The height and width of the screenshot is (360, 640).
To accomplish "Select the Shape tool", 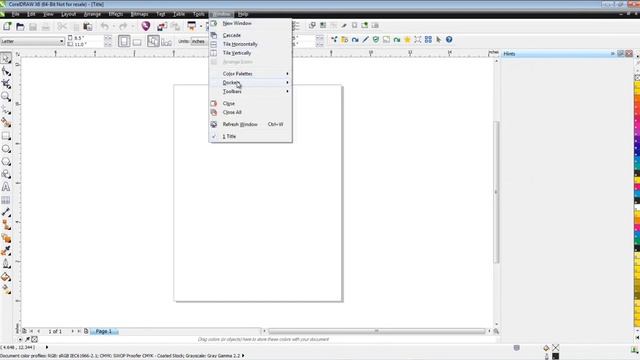I will tap(6, 71).
